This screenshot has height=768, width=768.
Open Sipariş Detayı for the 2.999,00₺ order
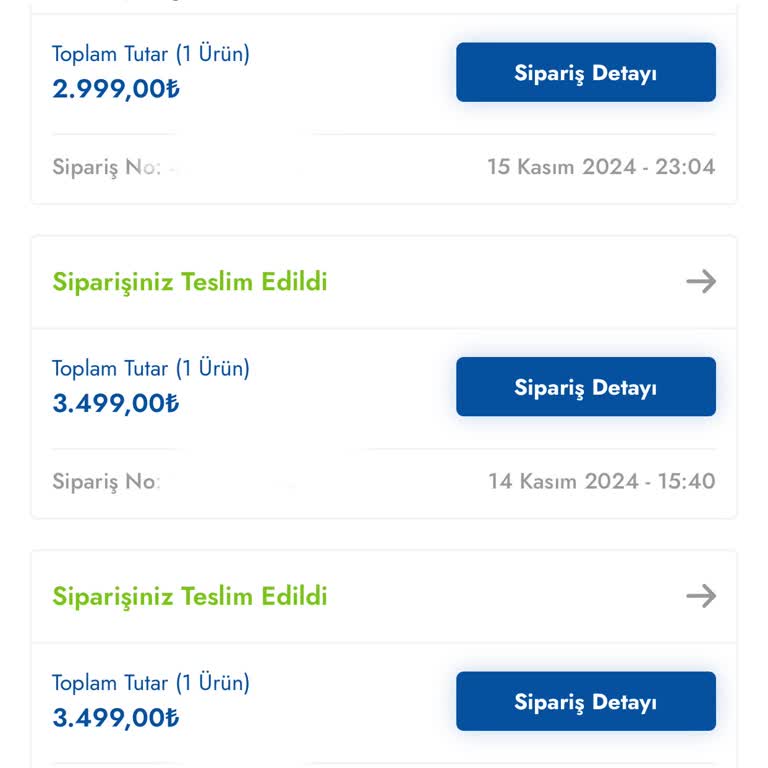click(x=585, y=72)
